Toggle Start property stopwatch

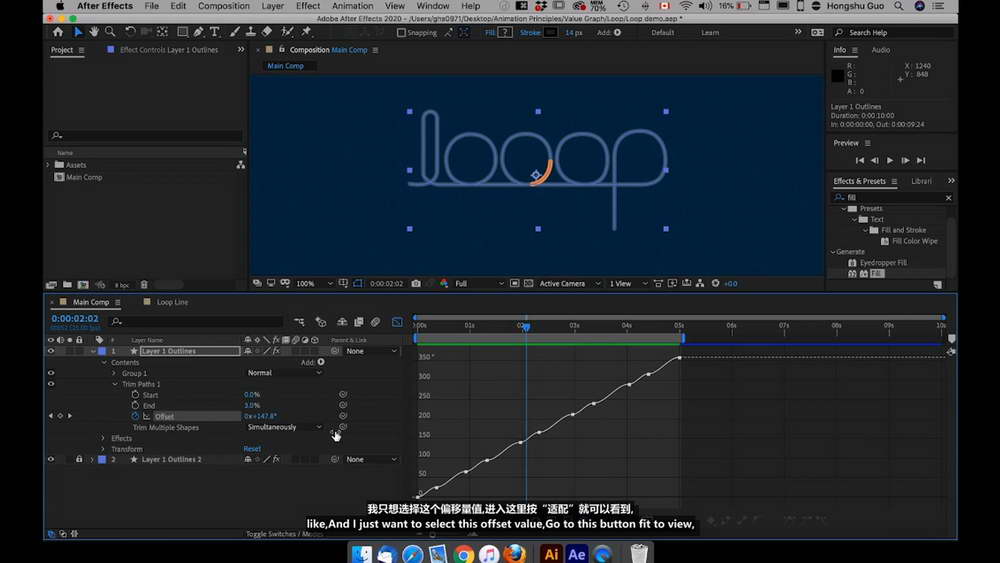coord(135,395)
